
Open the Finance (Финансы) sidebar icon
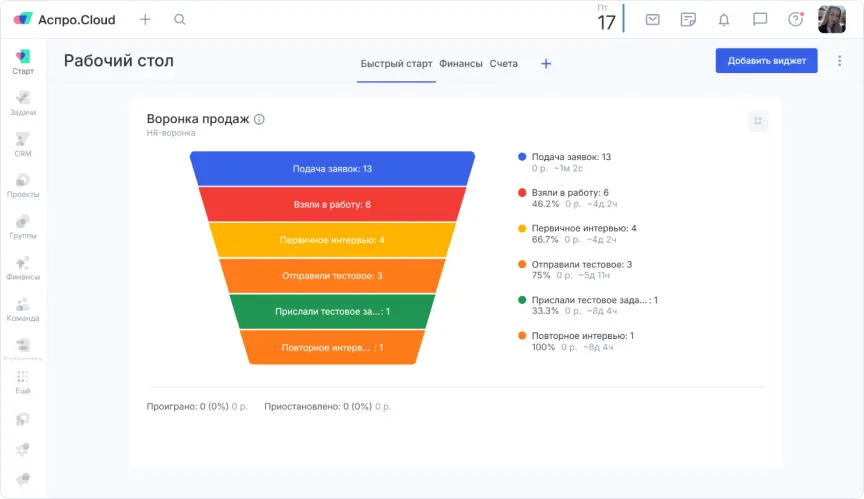pyautogui.click(x=22, y=267)
